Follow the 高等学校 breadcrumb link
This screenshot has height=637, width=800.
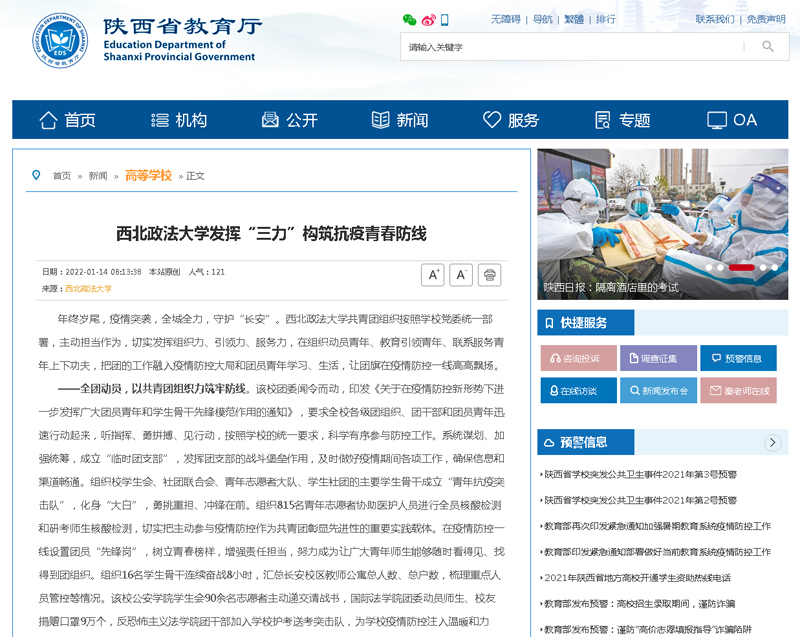click(148, 175)
